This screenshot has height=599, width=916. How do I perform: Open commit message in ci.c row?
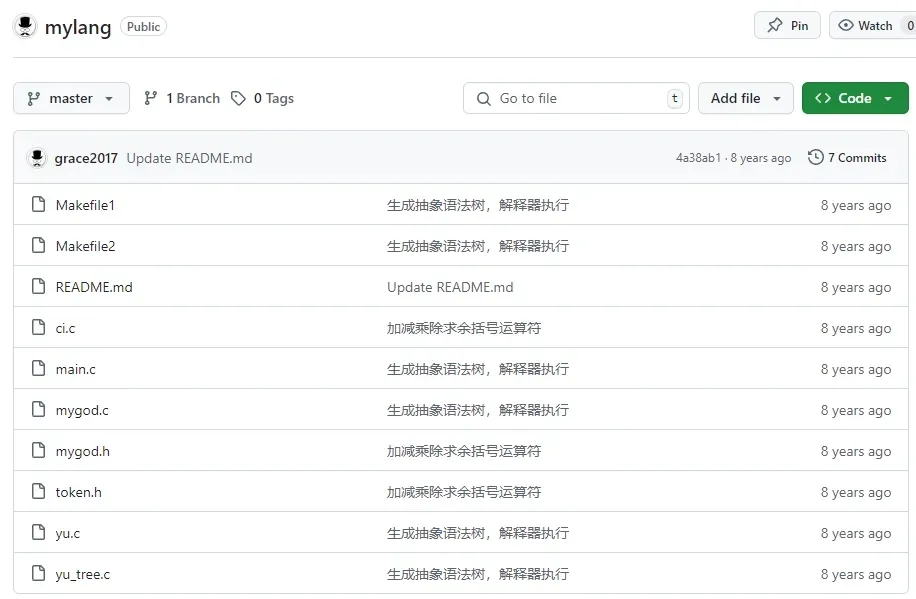pos(464,328)
